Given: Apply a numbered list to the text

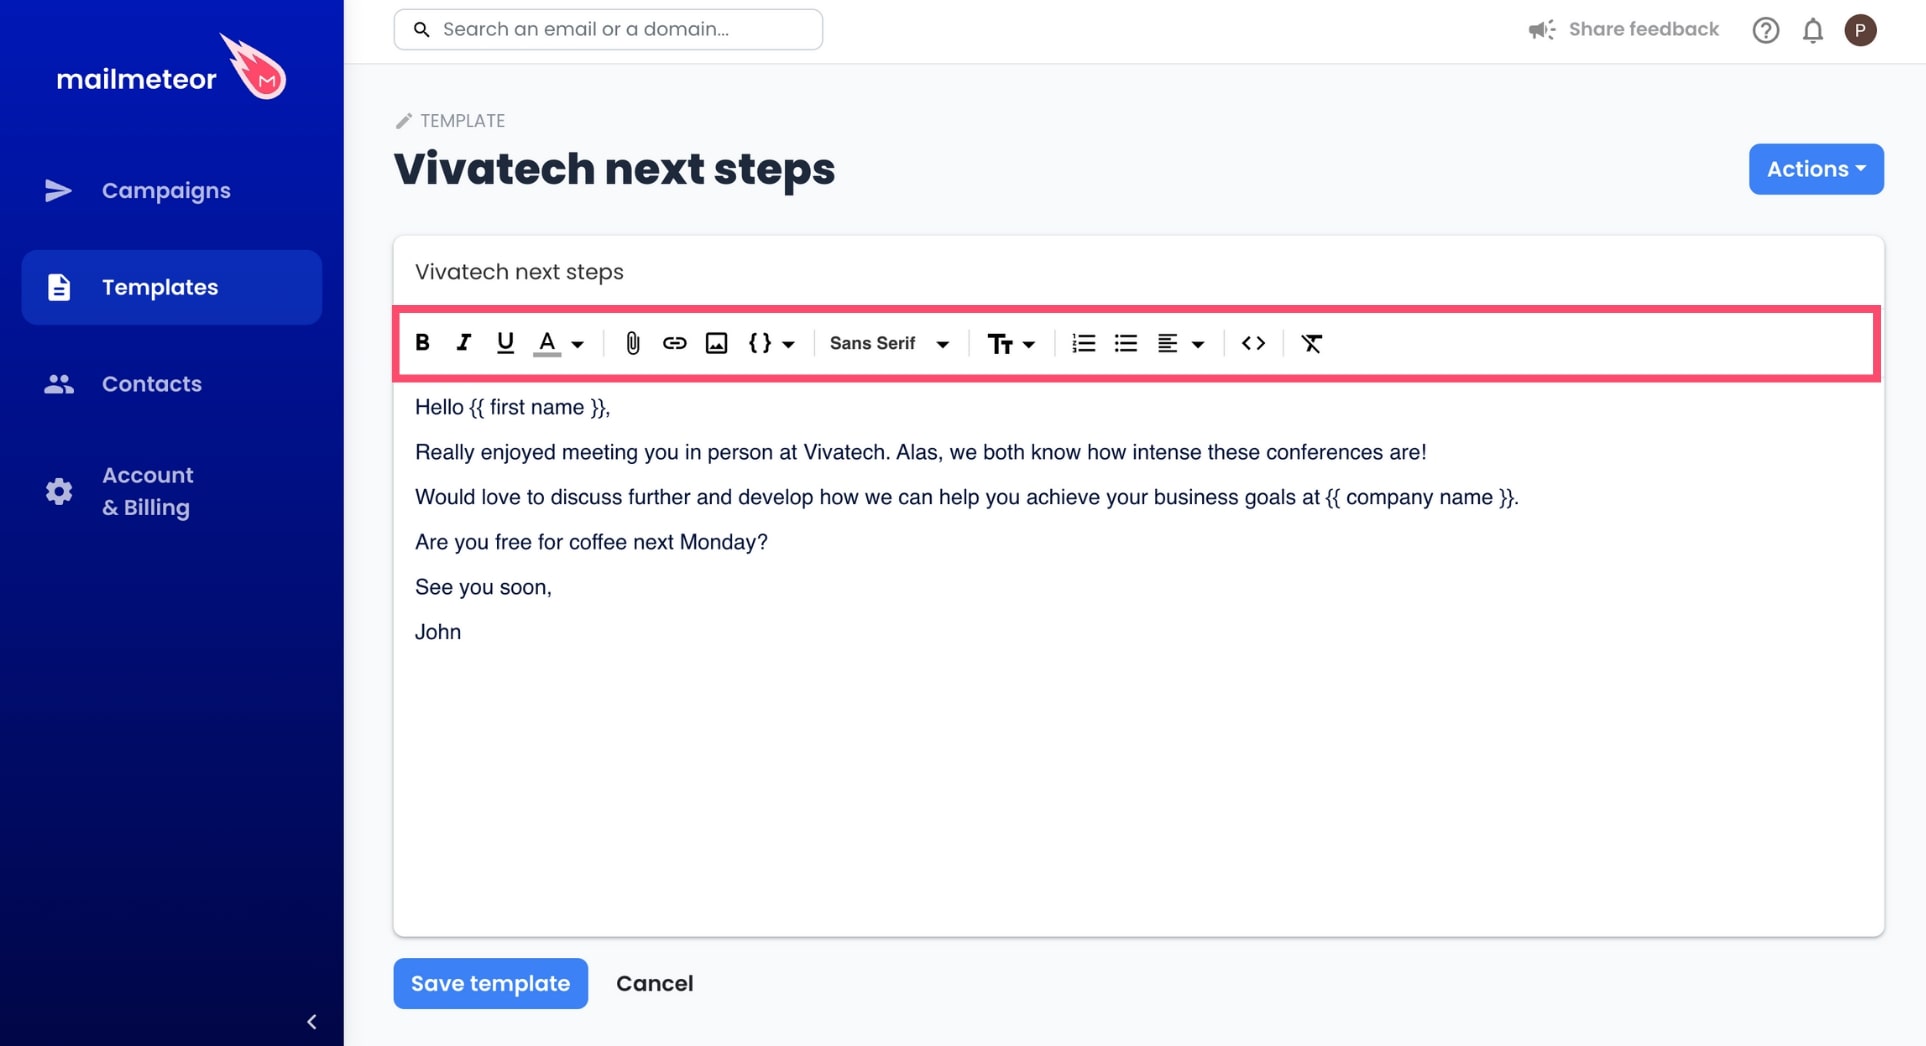Looking at the screenshot, I should click(x=1082, y=343).
